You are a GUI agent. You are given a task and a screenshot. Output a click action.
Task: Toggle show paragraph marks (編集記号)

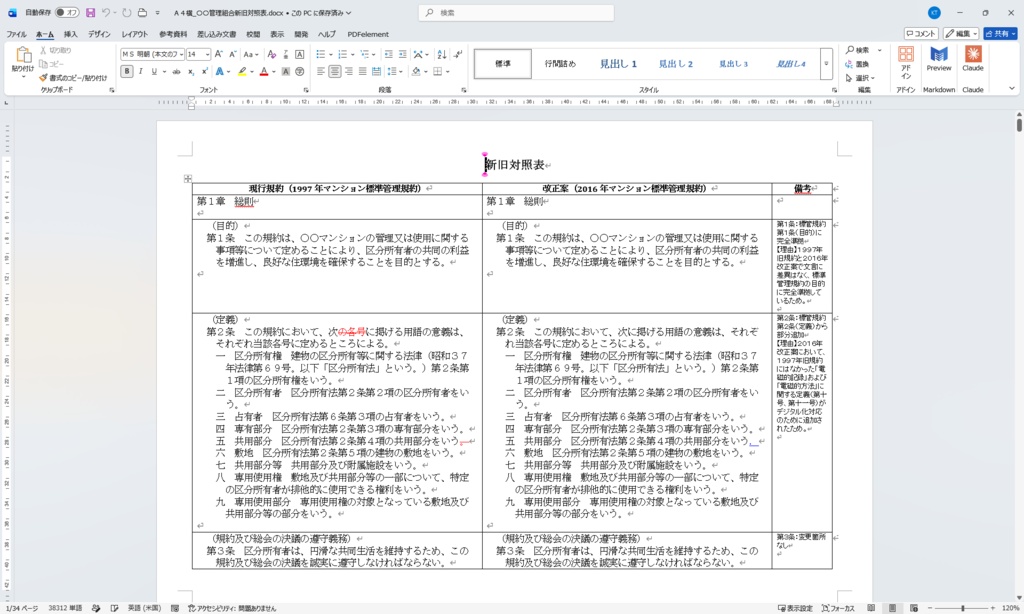pyautogui.click(x=458, y=54)
